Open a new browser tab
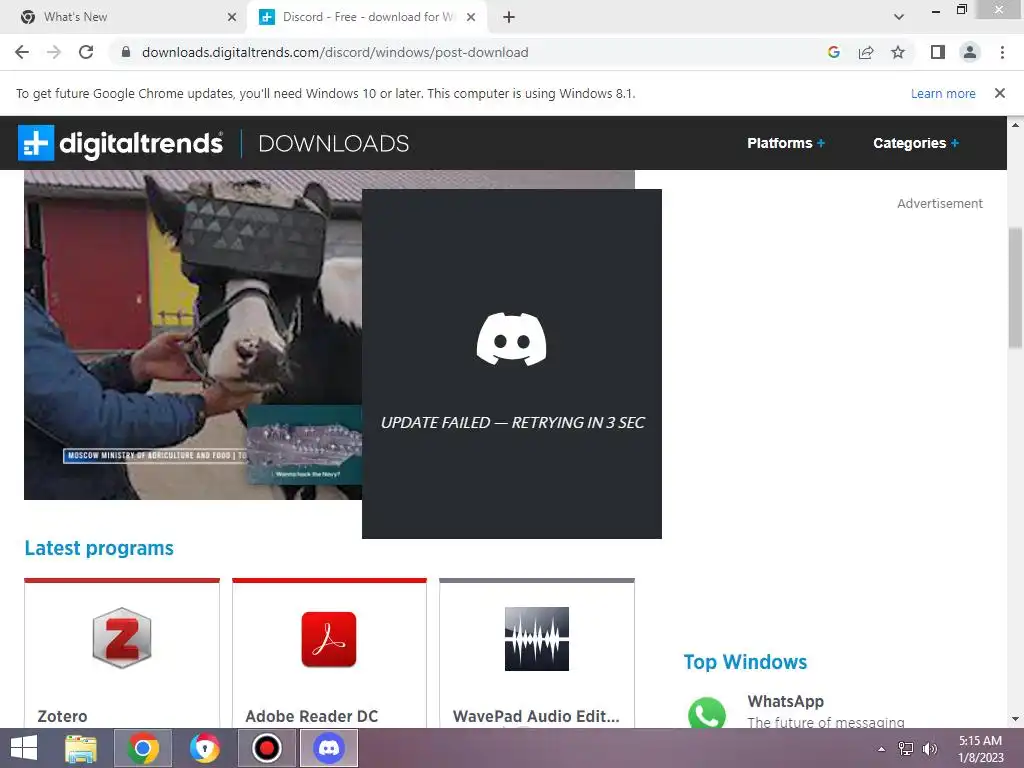 [509, 18]
